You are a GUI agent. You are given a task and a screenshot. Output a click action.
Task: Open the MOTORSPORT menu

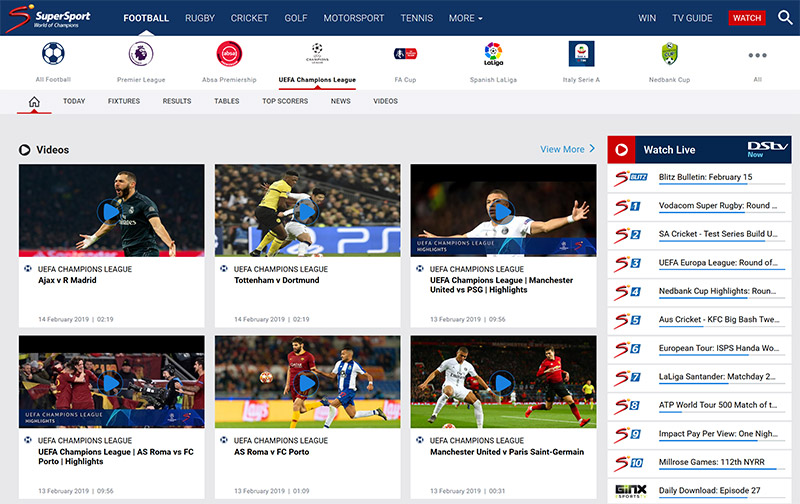click(x=354, y=18)
